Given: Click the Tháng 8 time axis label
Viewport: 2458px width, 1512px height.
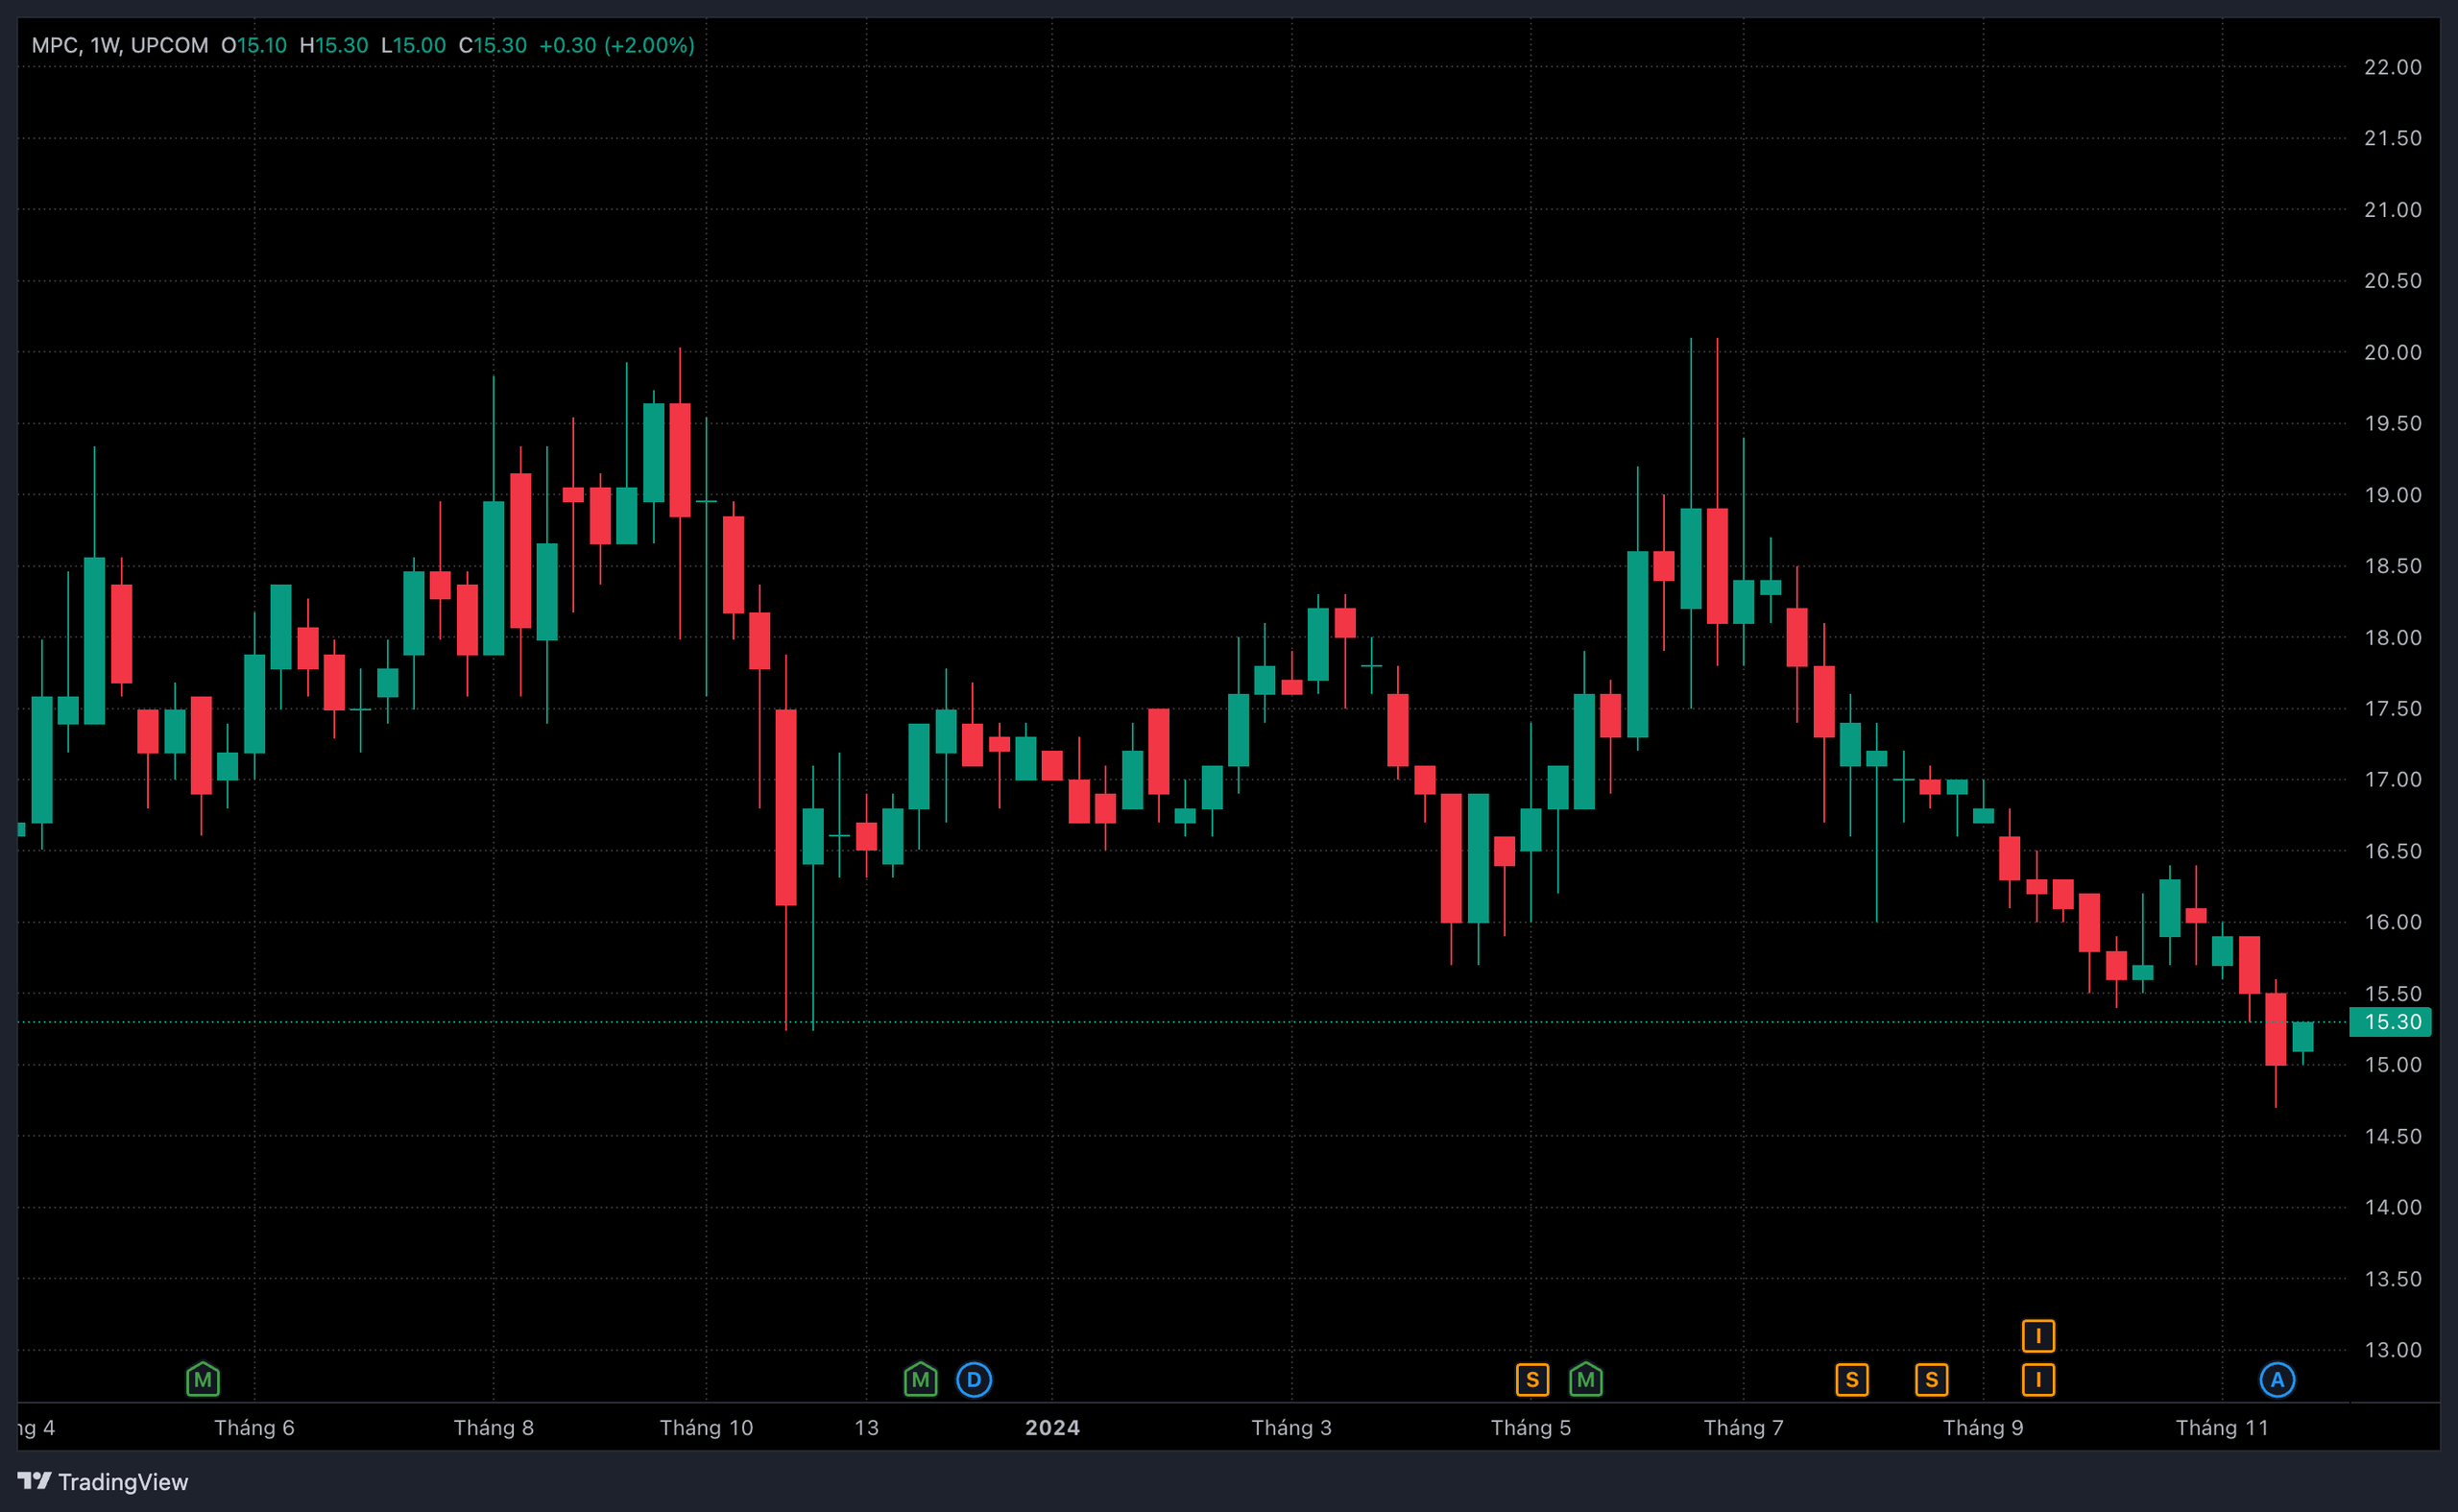Looking at the screenshot, I should point(493,1427).
